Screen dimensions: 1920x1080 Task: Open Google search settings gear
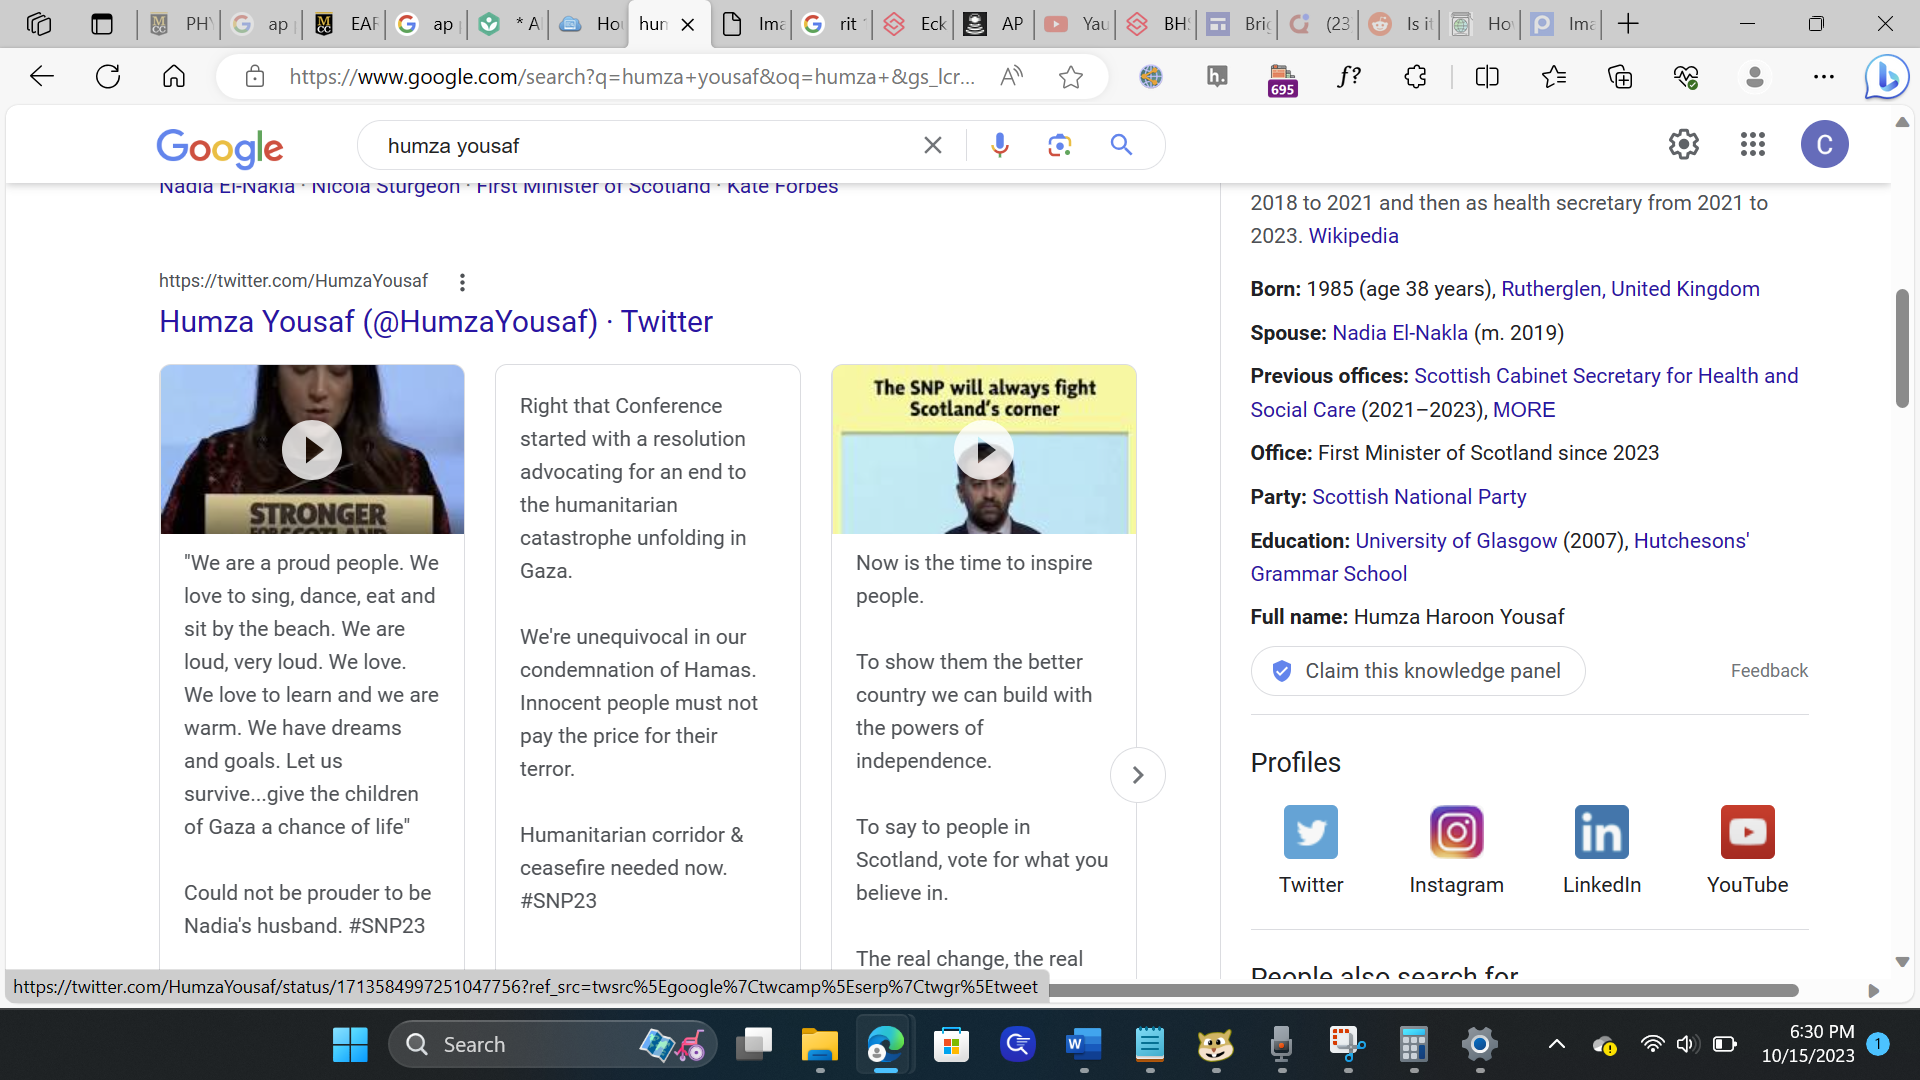[1684, 145]
